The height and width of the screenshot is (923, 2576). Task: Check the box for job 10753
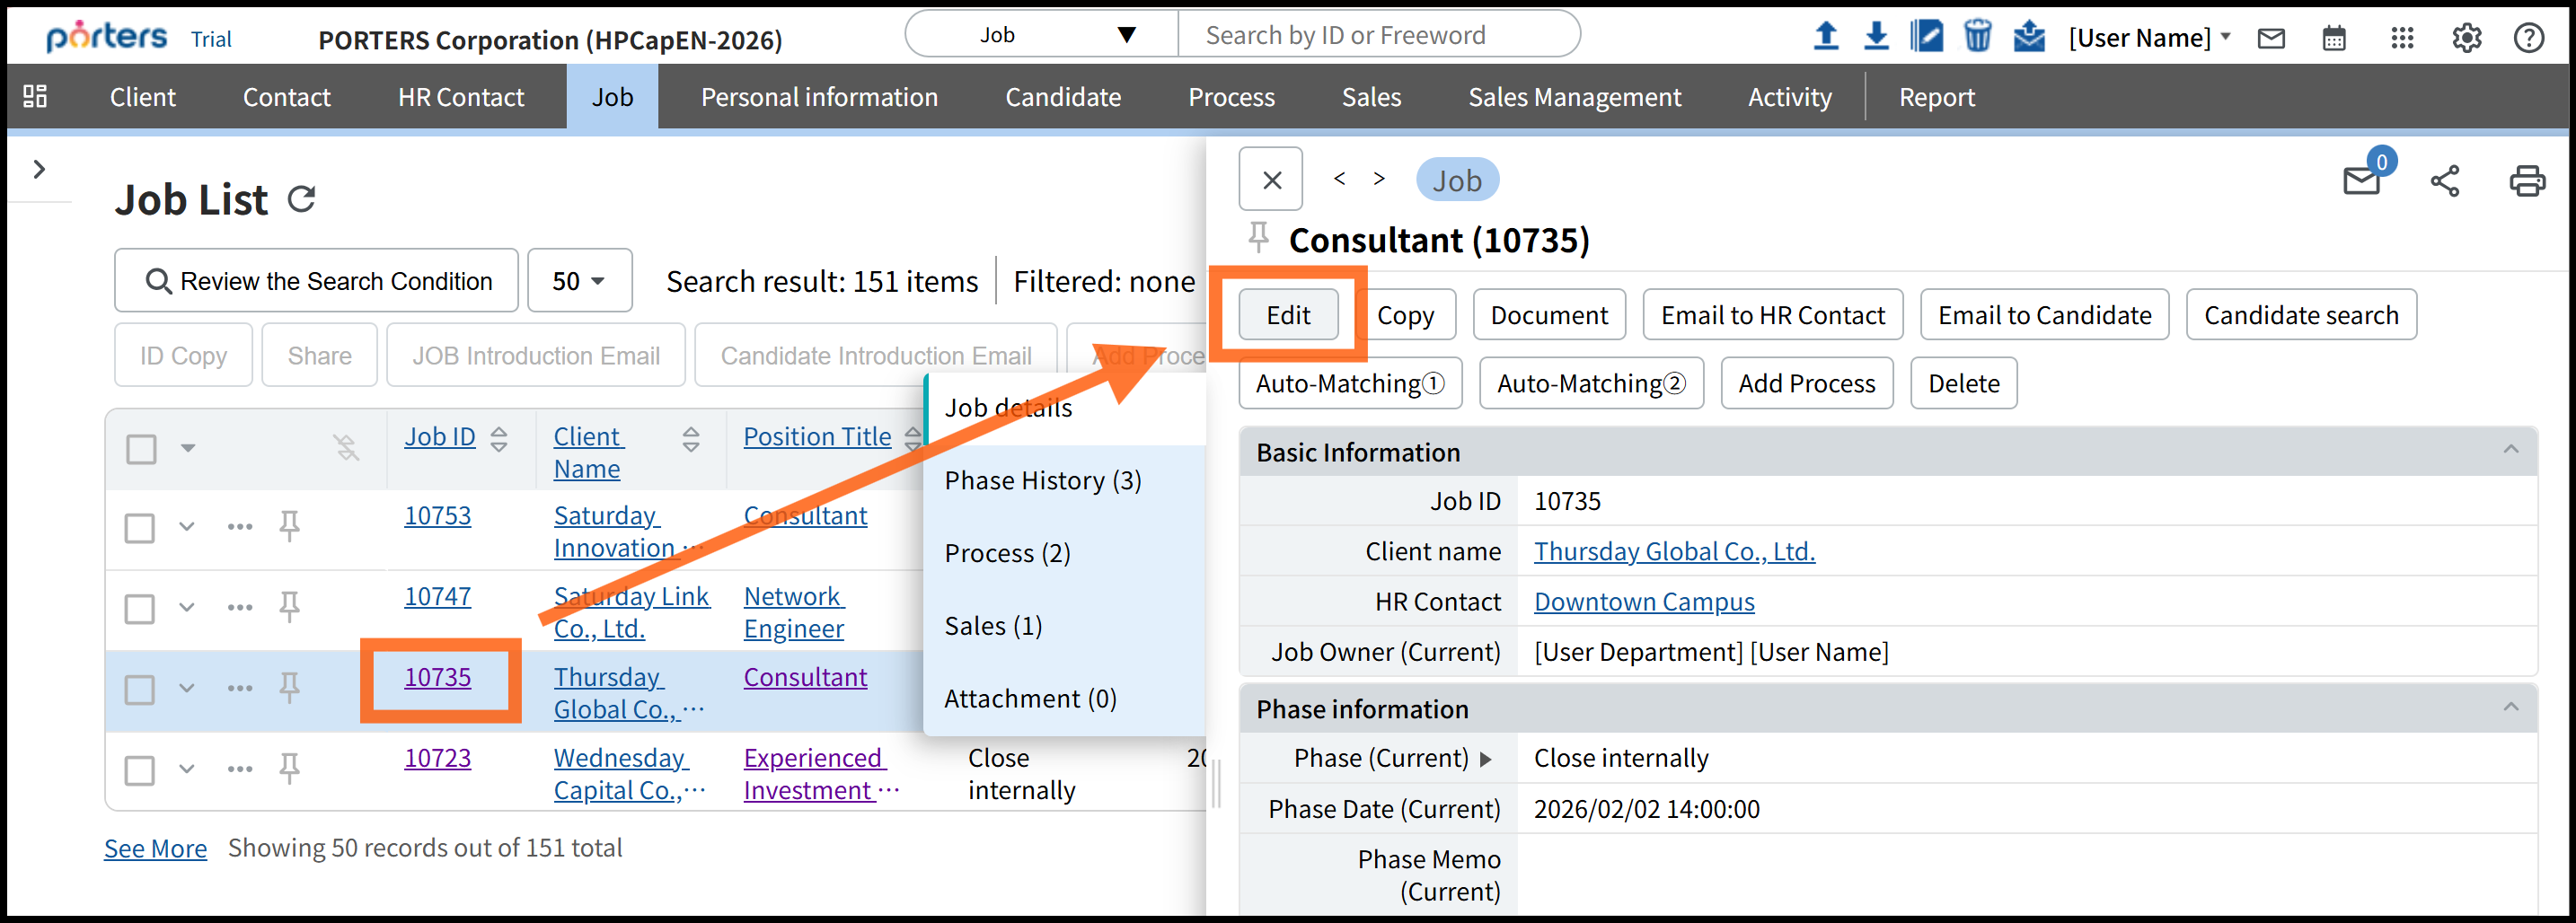click(140, 527)
